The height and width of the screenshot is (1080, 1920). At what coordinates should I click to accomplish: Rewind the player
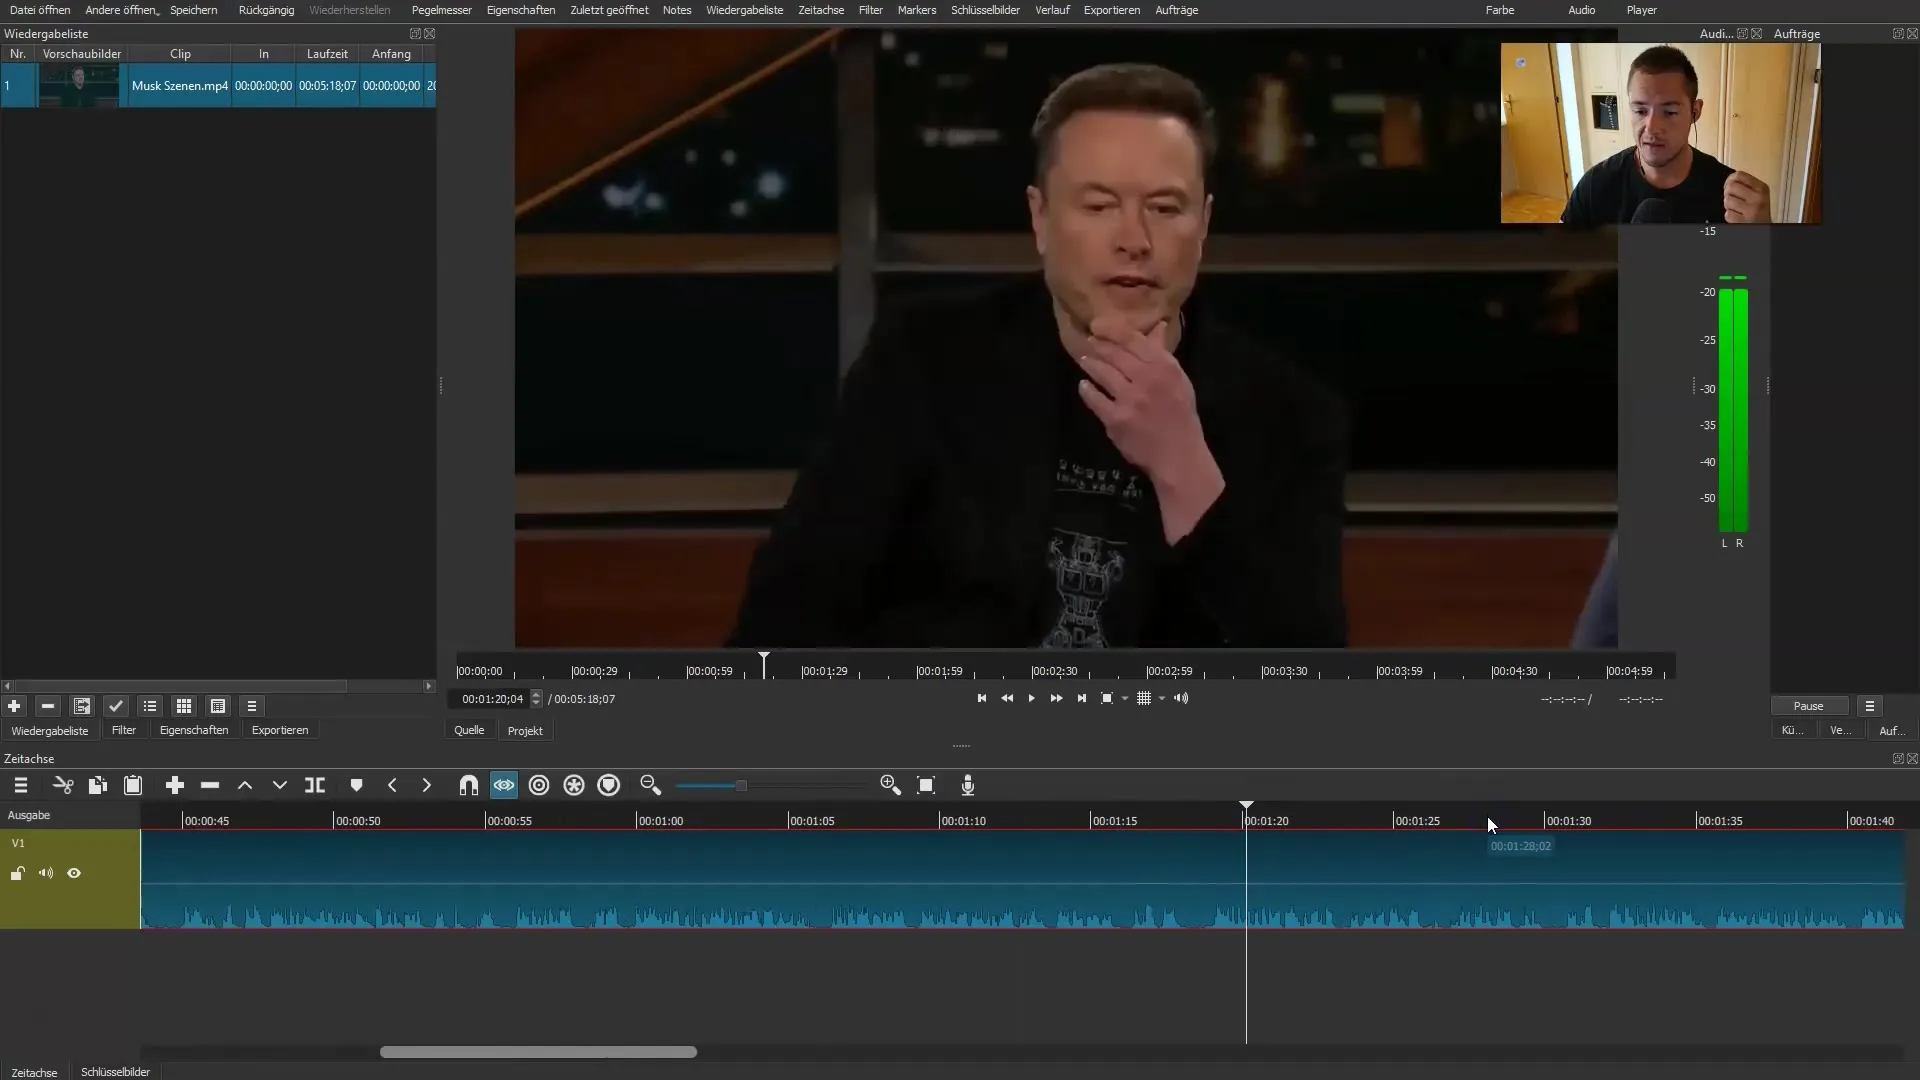click(x=1007, y=699)
